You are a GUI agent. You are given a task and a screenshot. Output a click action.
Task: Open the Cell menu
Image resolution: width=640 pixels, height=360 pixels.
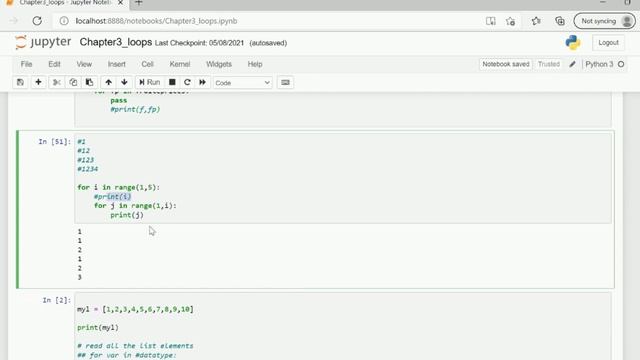[x=147, y=64]
